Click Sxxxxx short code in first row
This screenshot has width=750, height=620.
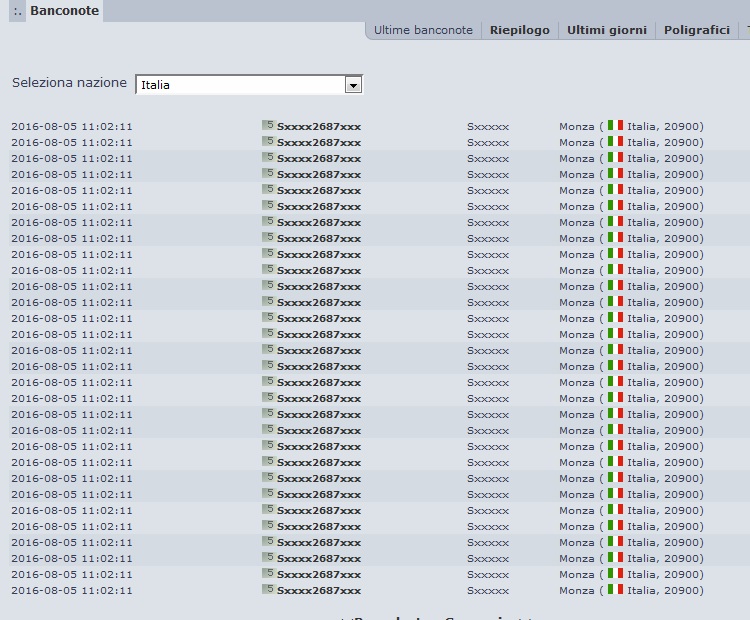(488, 127)
